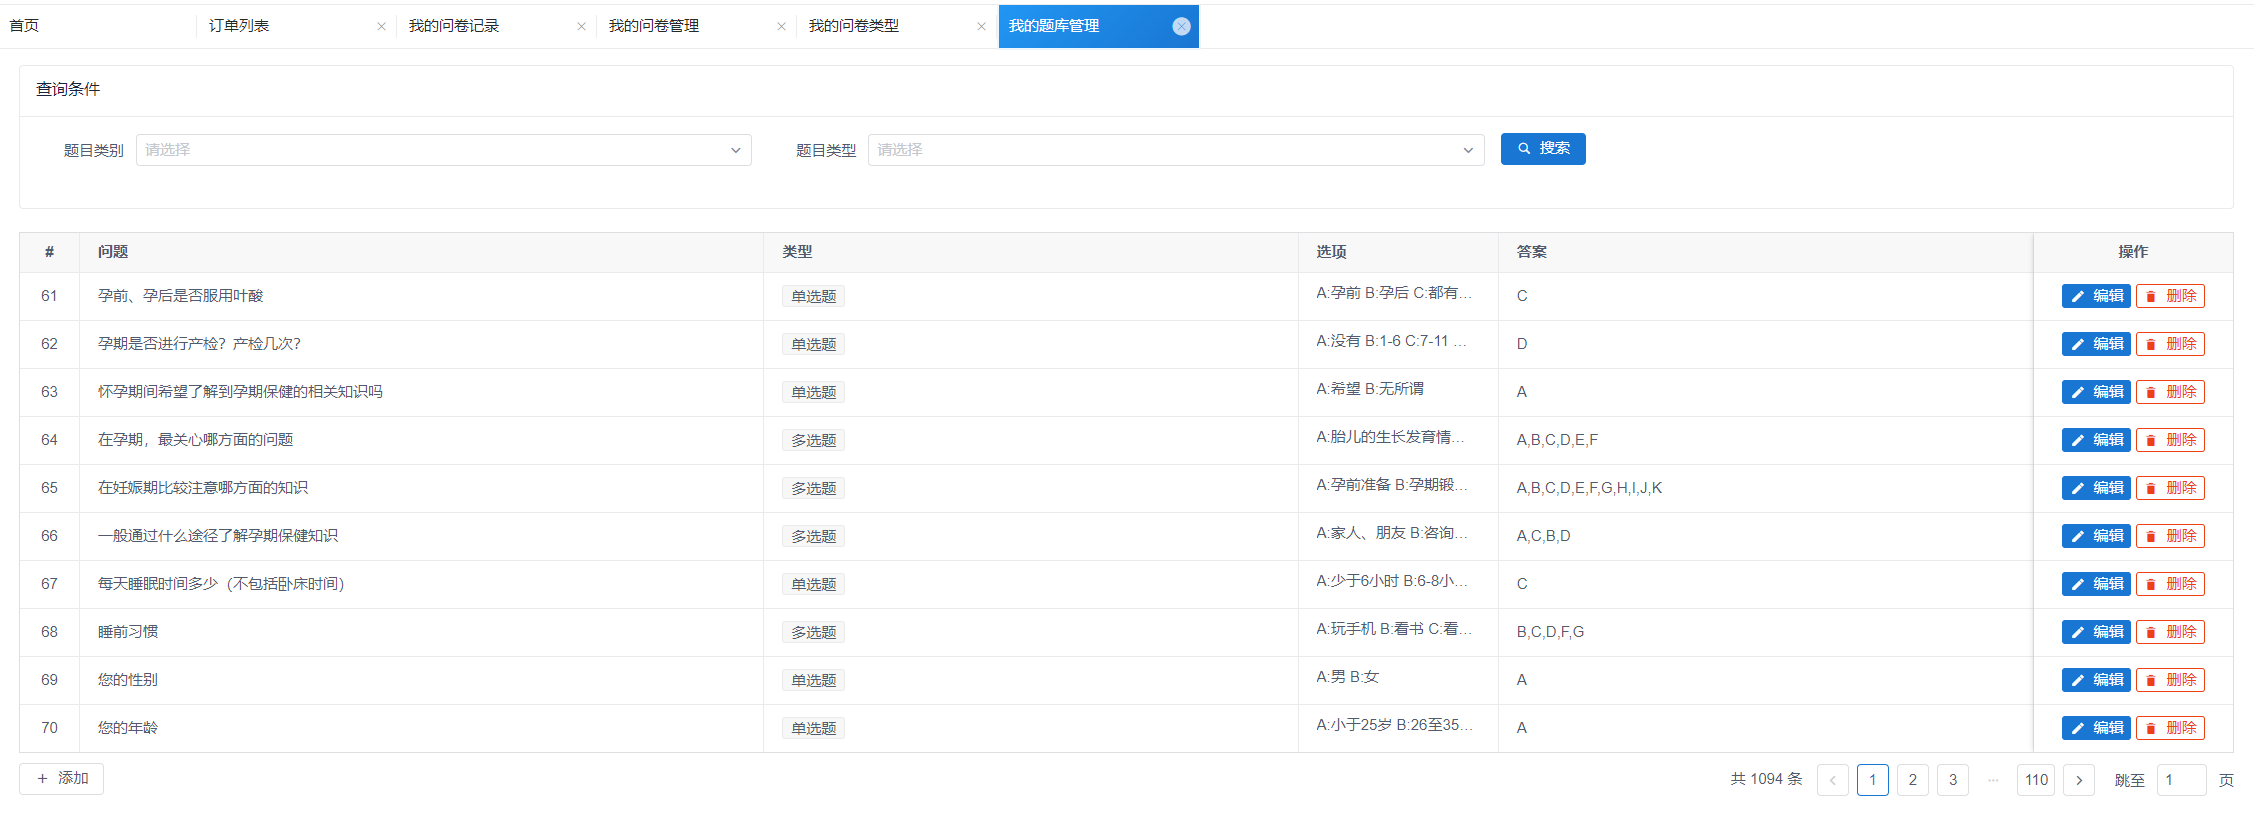
Task: Jump to last page 110
Action: coord(2036,780)
